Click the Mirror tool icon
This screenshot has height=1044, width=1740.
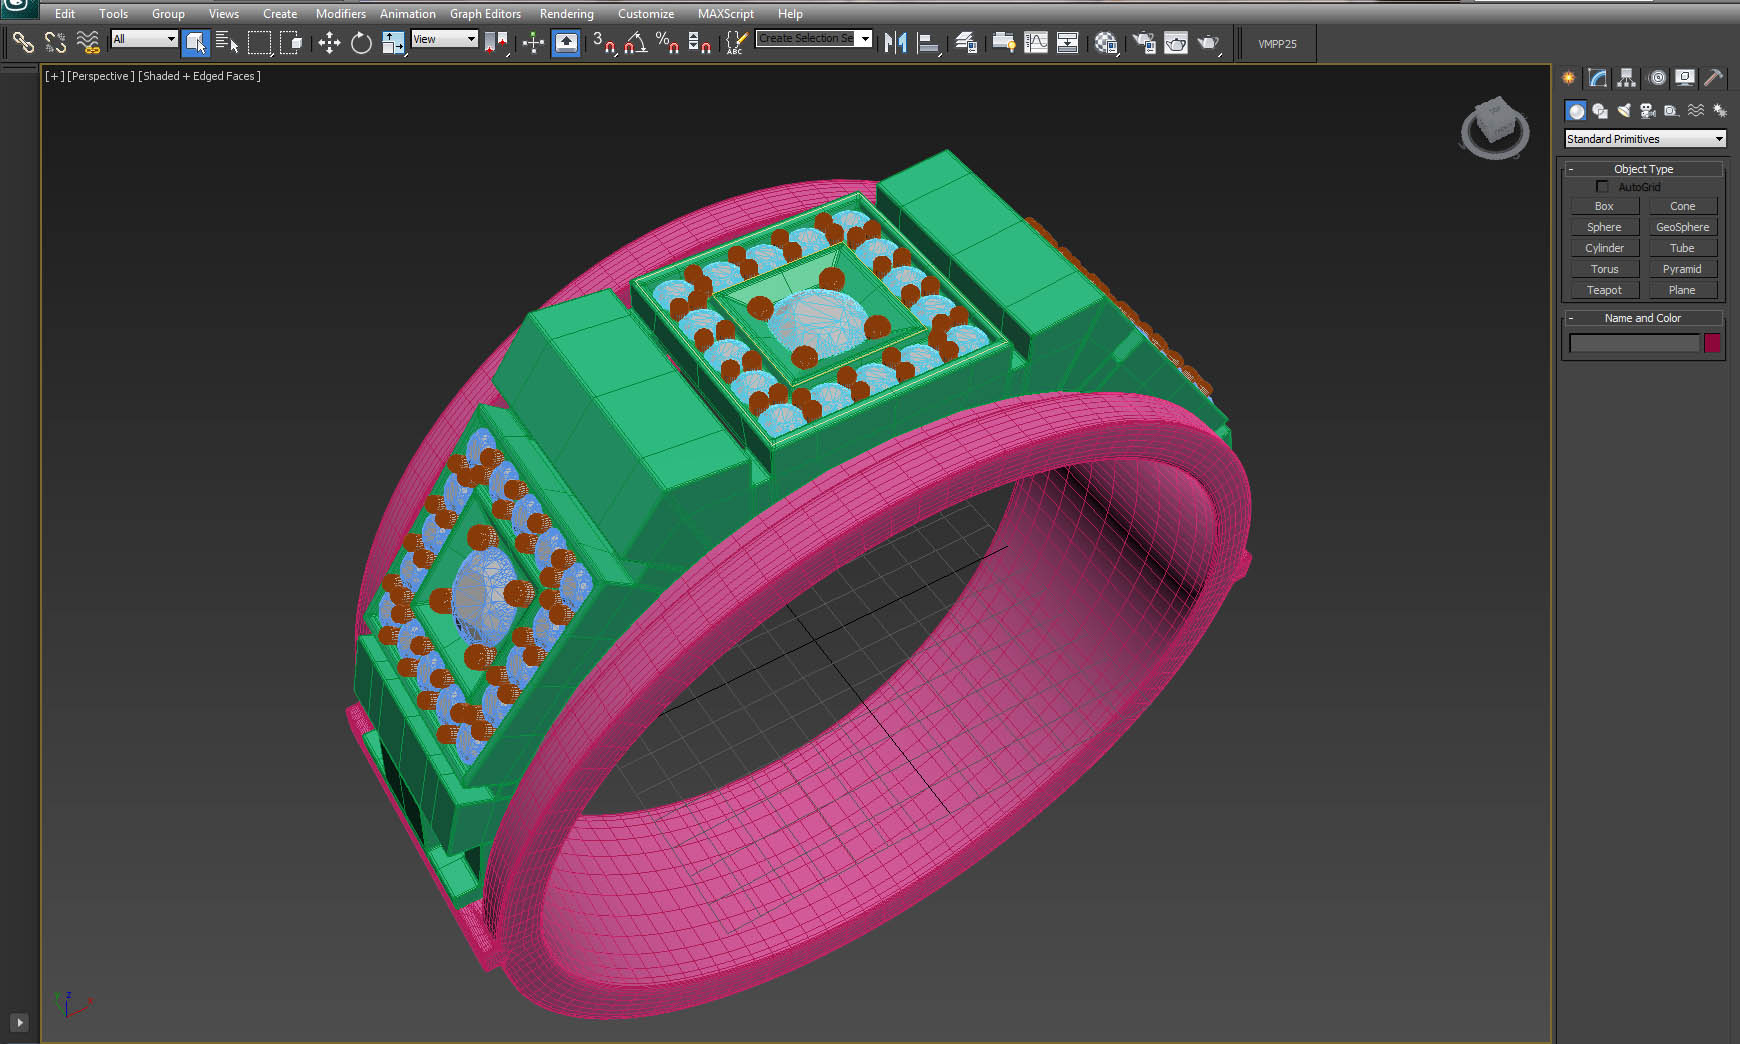[895, 42]
